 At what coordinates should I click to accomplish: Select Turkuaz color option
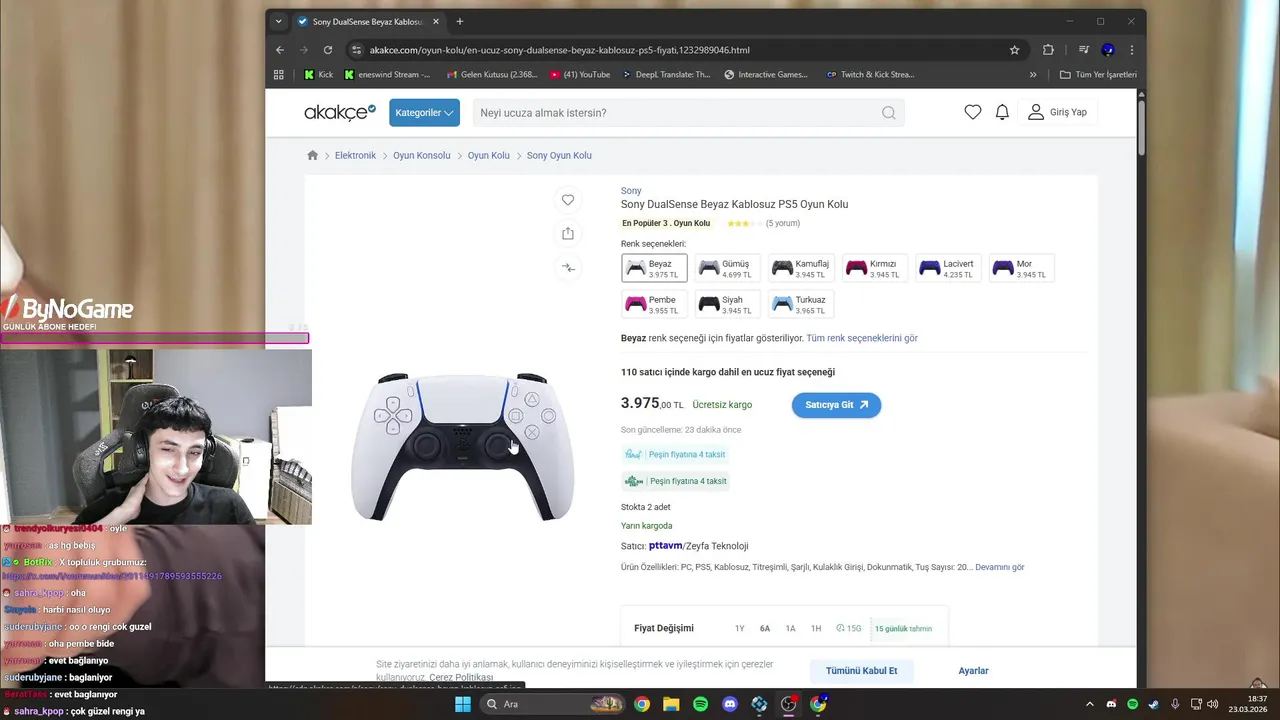pyautogui.click(x=802, y=304)
